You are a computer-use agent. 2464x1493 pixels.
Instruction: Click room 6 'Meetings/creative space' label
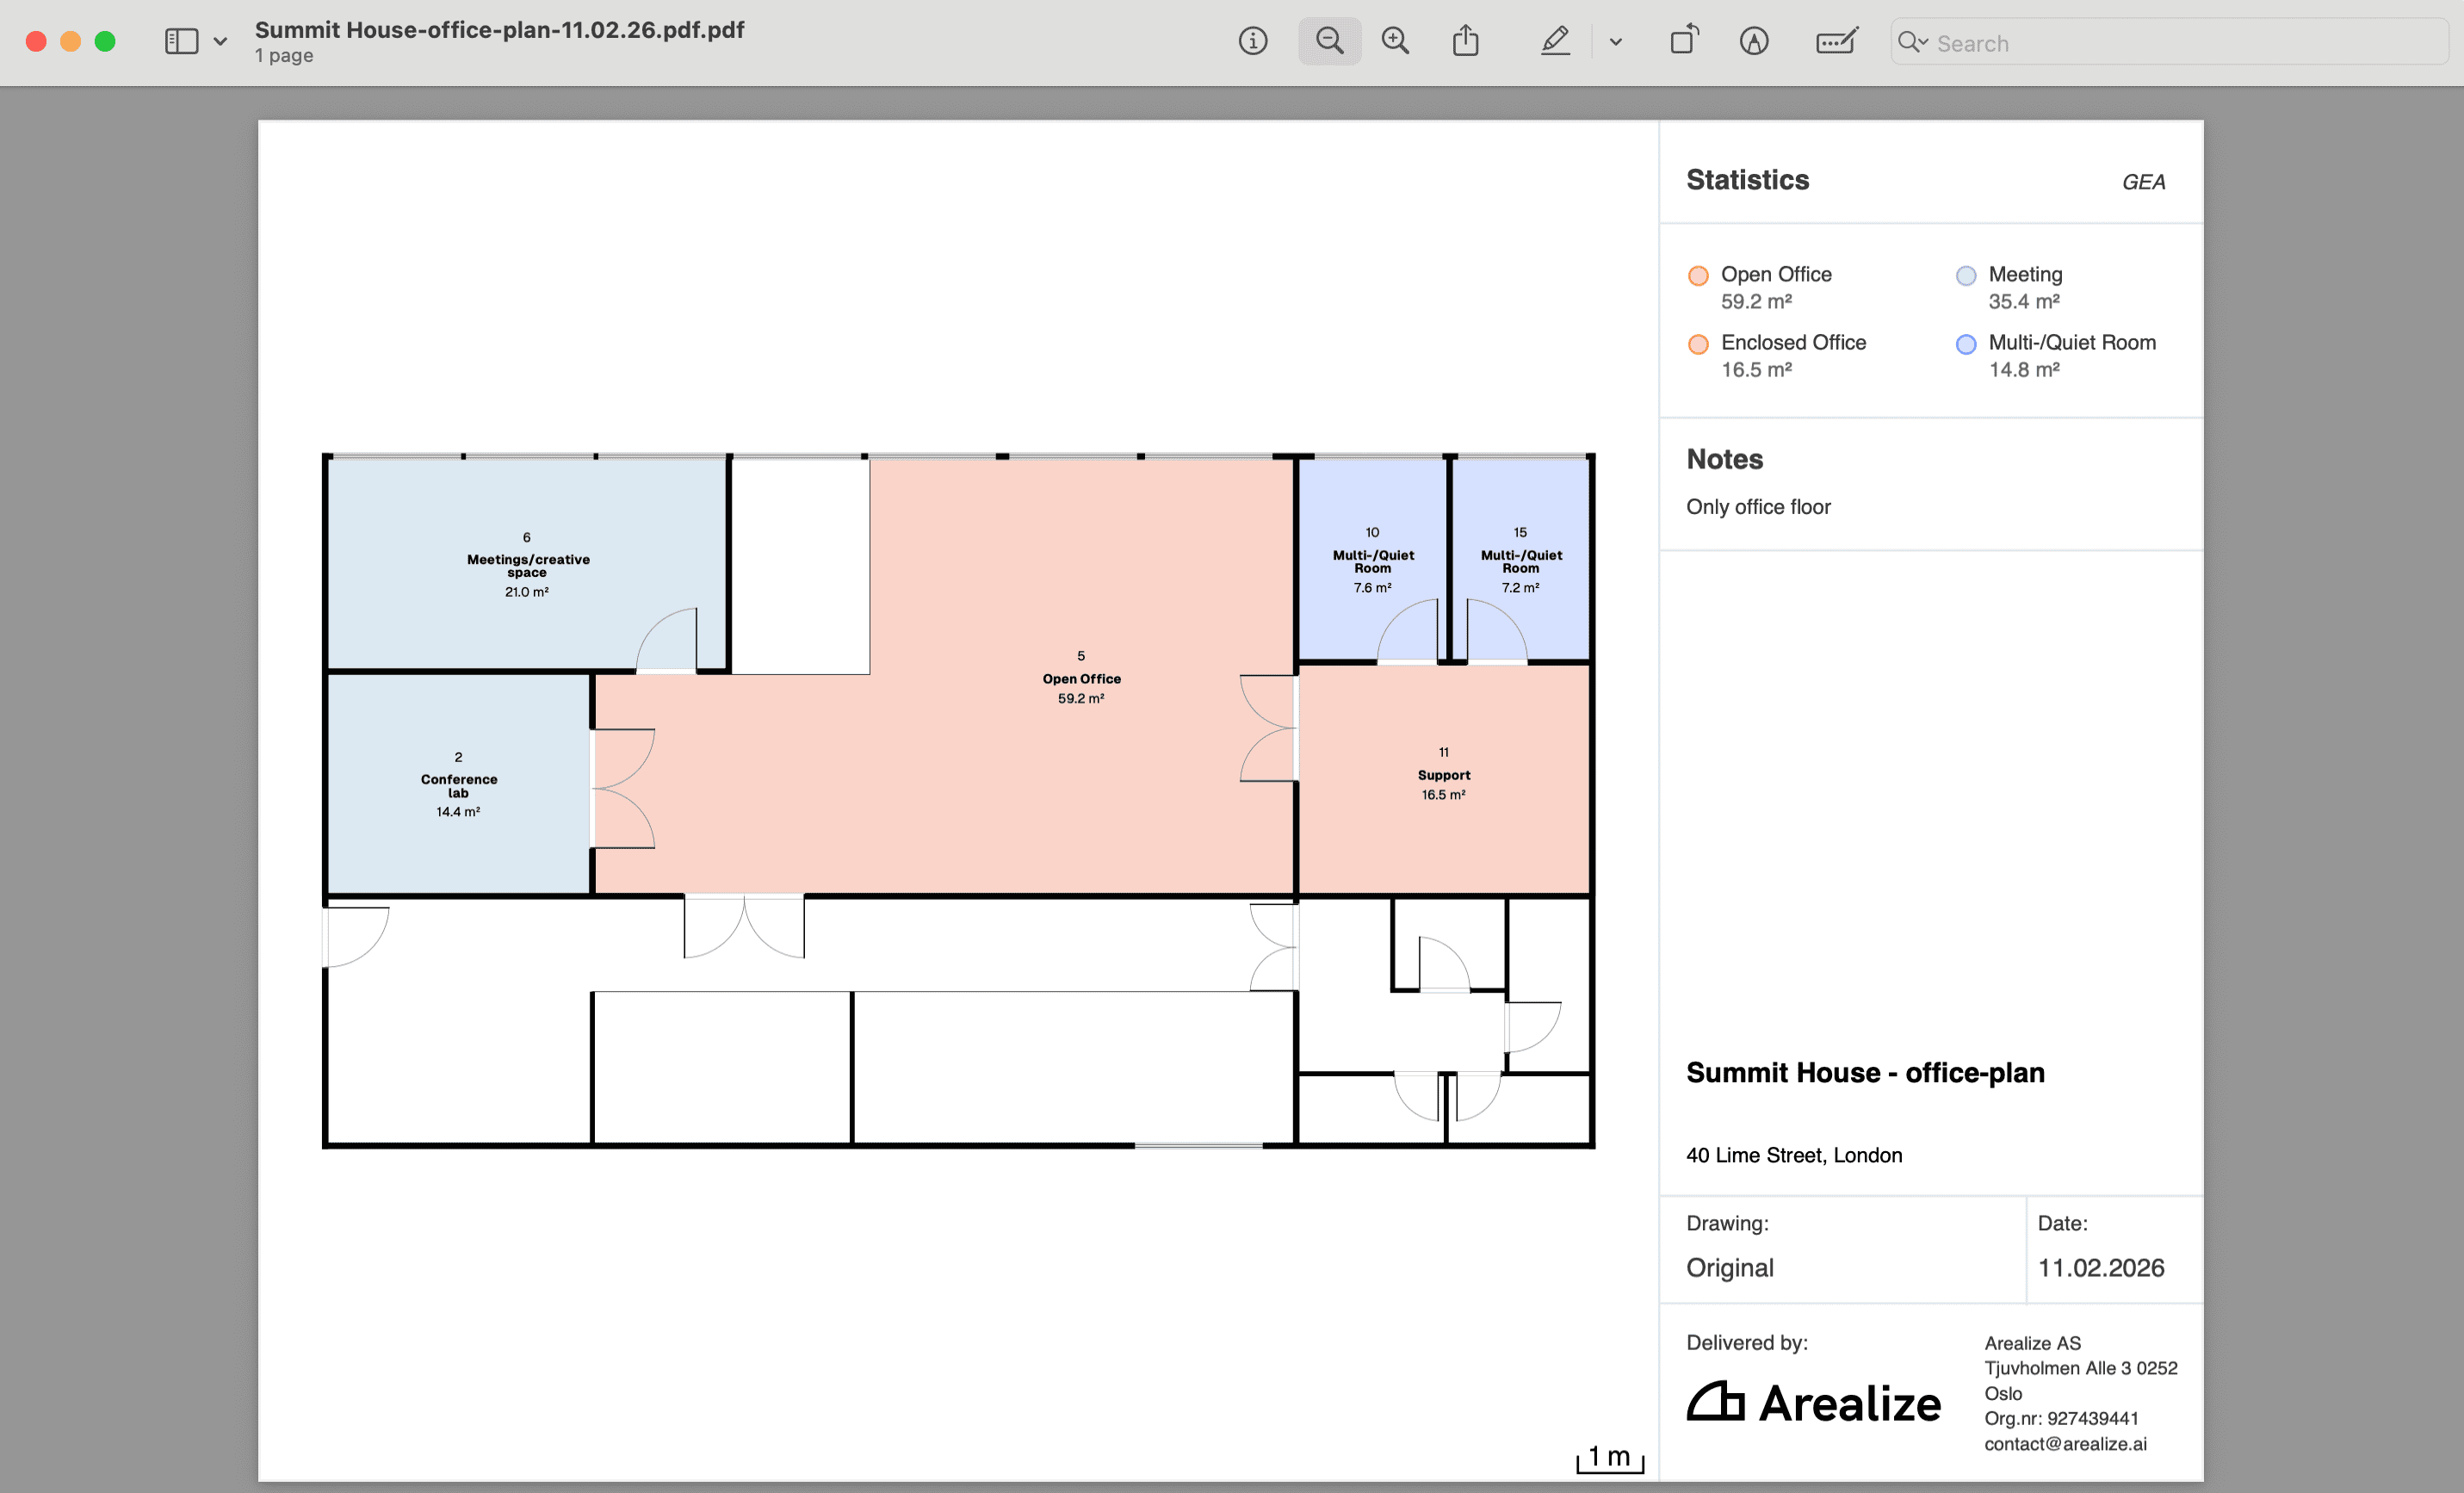coord(528,565)
